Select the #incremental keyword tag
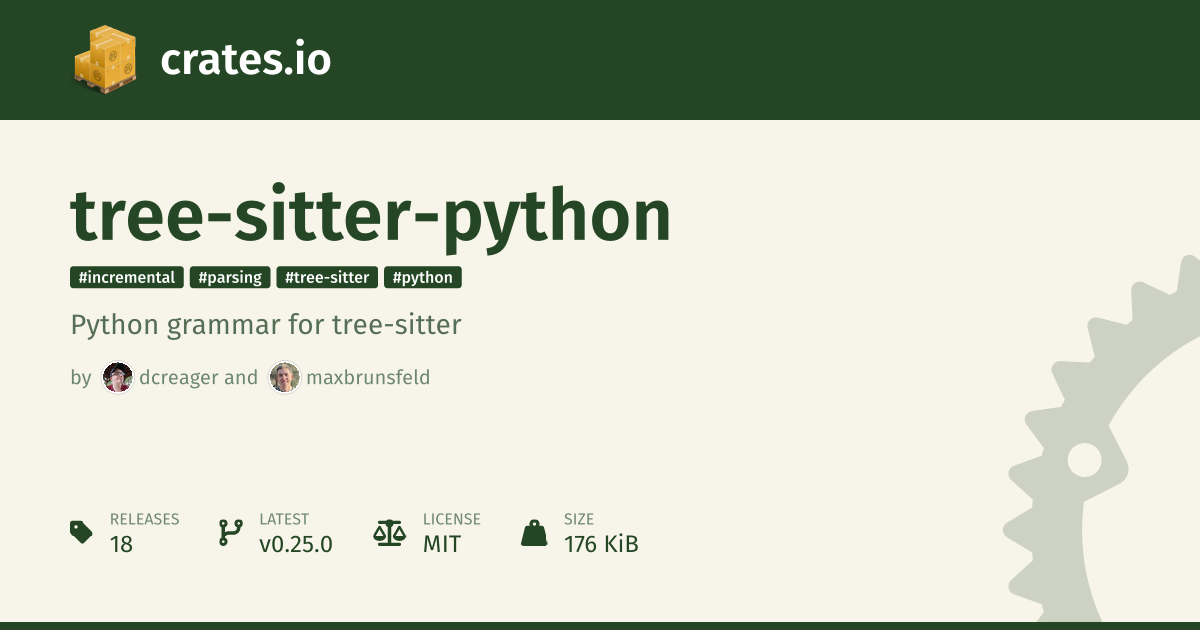 coord(127,278)
